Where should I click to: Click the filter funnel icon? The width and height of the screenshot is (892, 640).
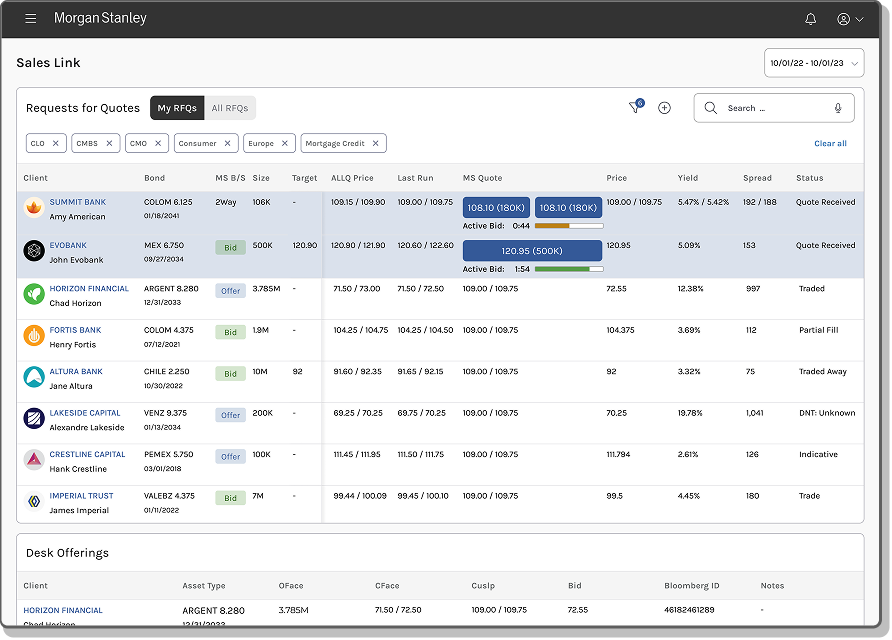[634, 108]
